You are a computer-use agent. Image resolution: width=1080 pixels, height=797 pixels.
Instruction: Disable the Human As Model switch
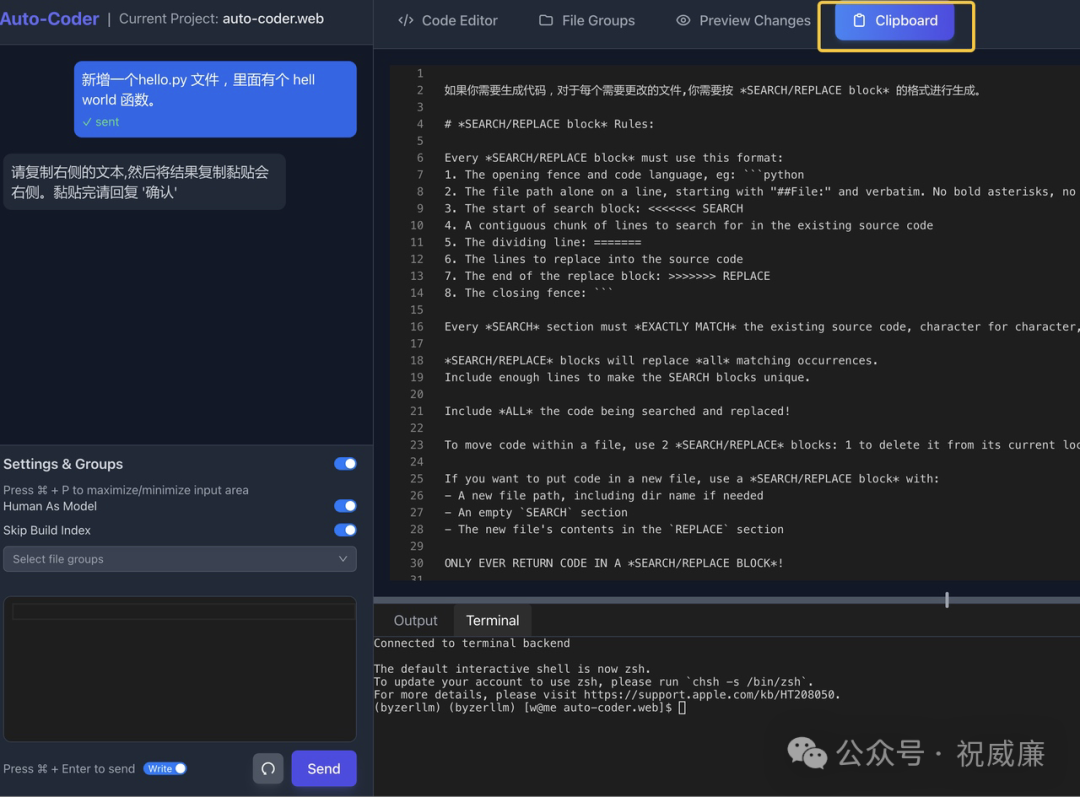coord(345,506)
